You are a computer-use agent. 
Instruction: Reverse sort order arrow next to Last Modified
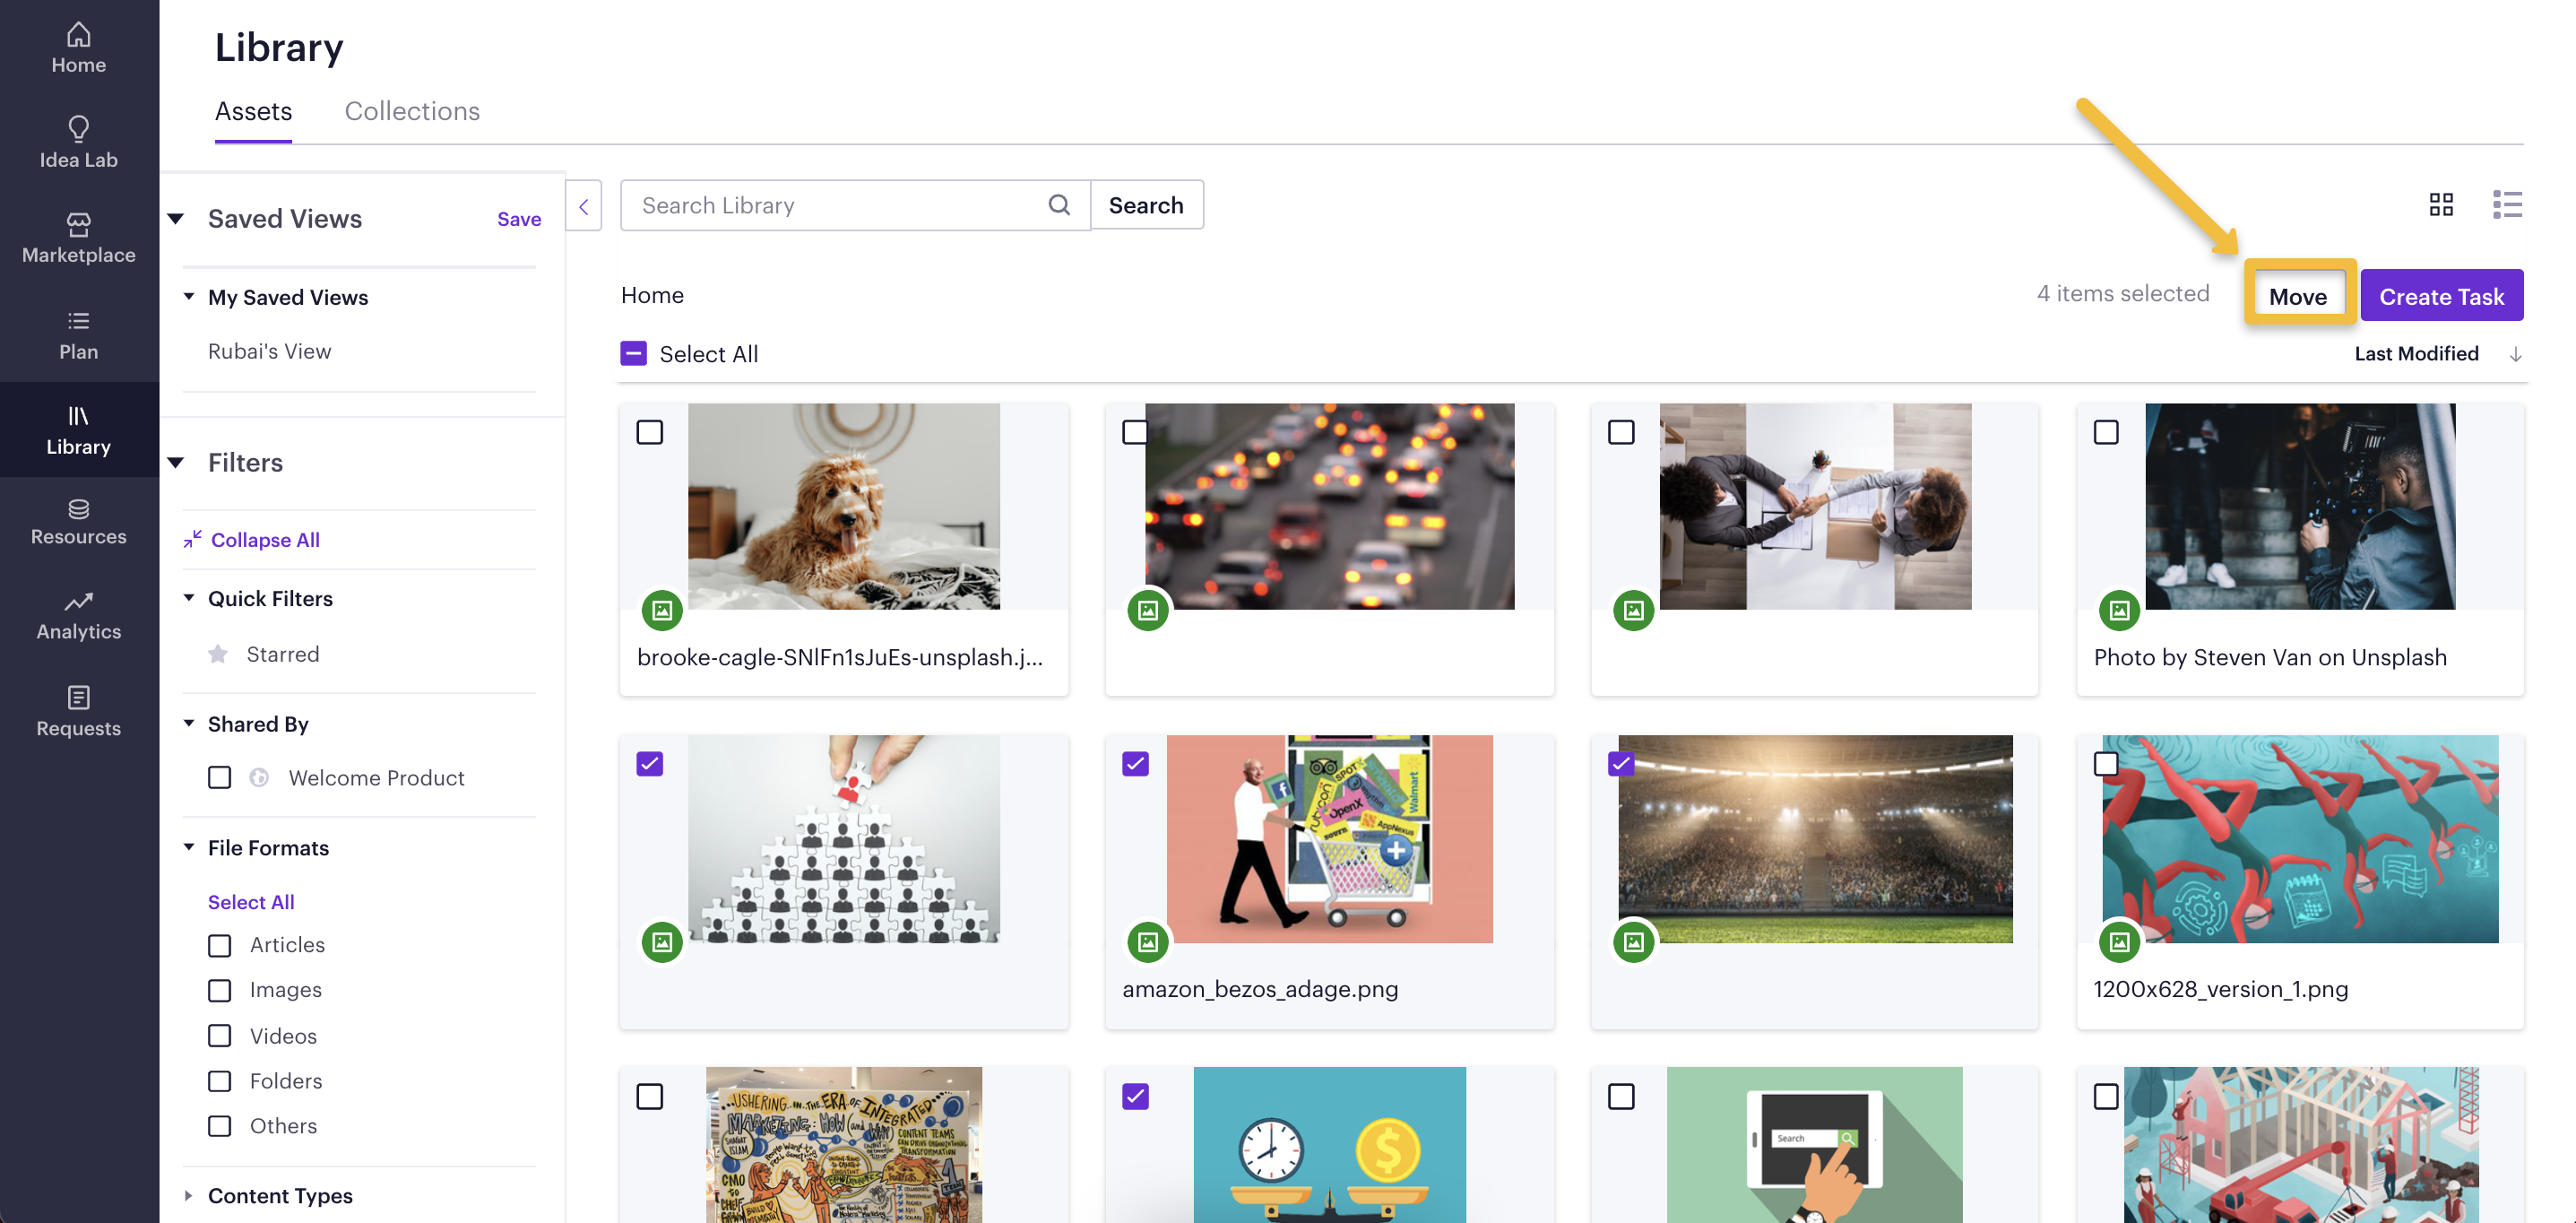[x=2515, y=354]
